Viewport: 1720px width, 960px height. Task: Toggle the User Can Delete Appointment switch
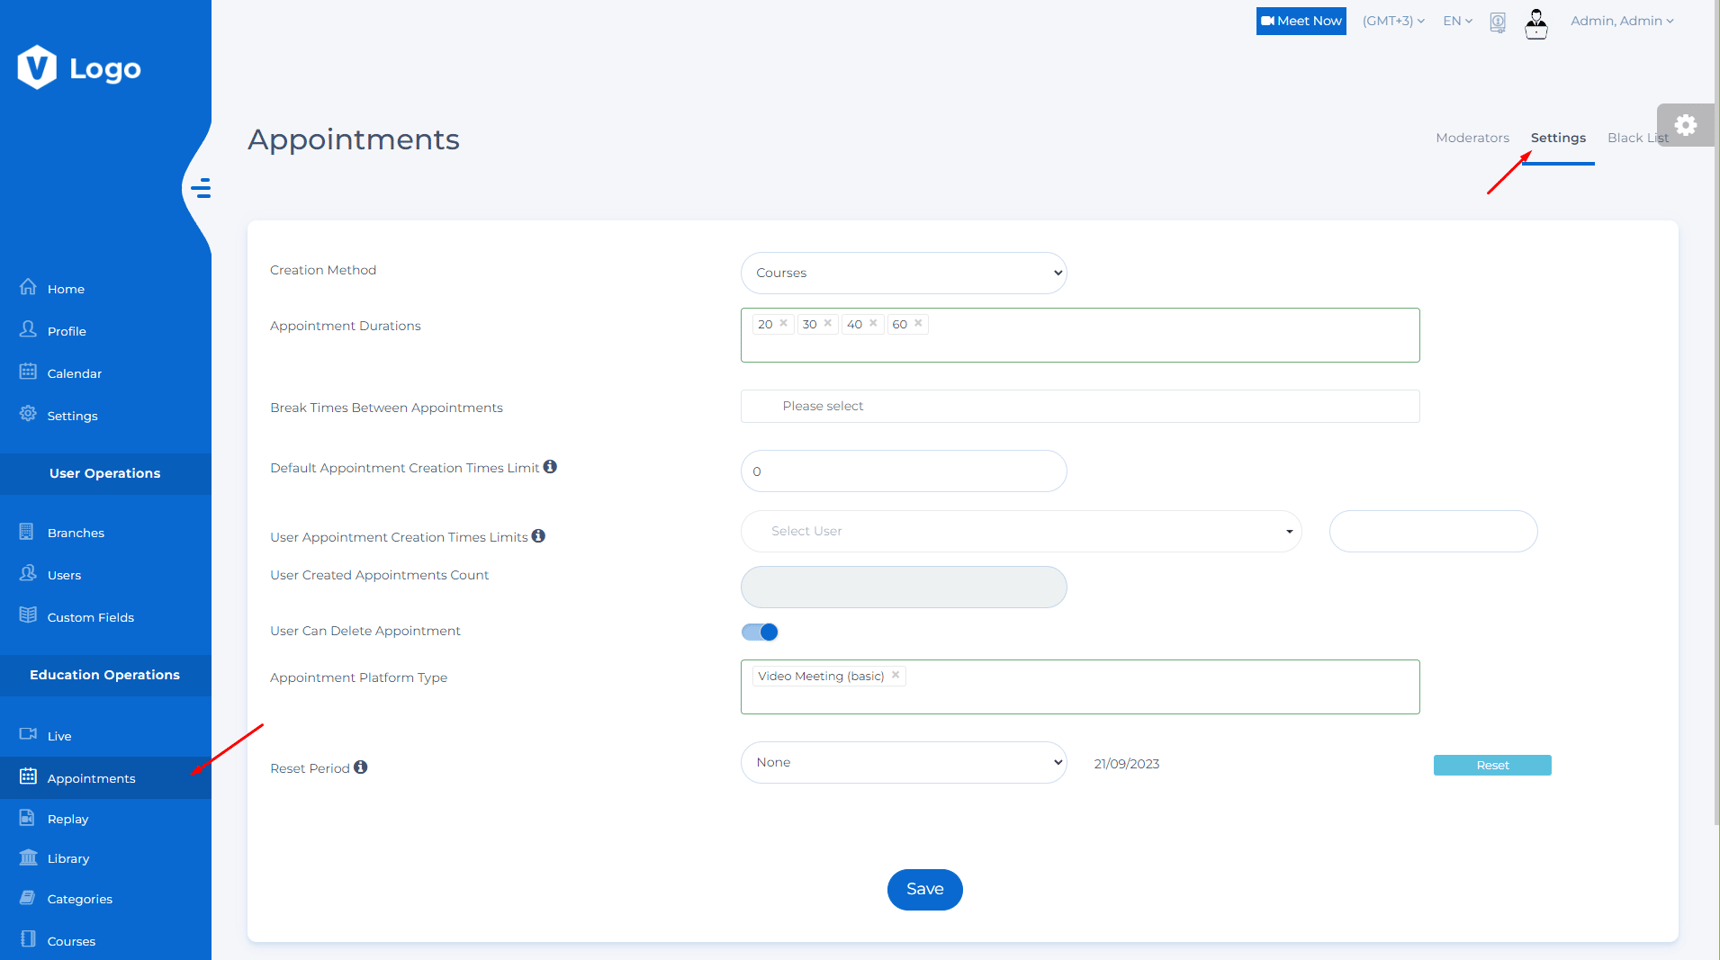[x=760, y=632]
